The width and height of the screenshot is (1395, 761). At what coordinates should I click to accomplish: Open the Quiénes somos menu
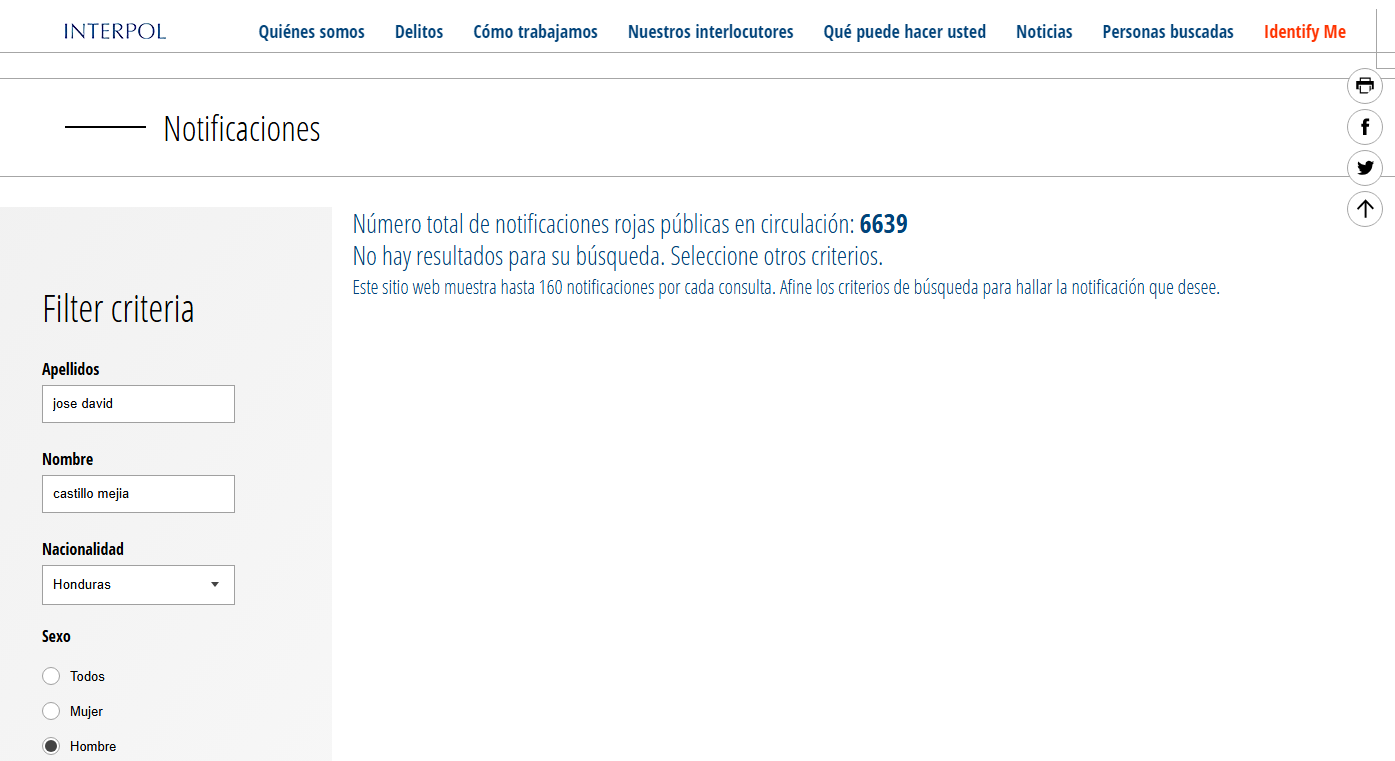(311, 32)
